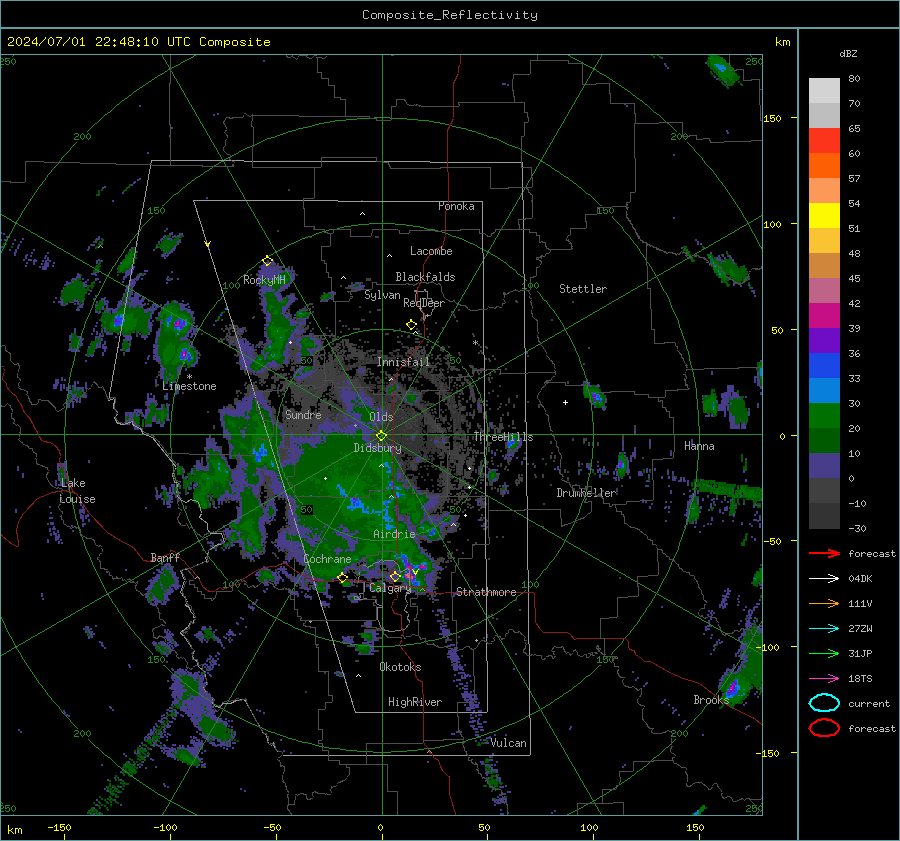
Task: Click the yellow diamond at radar center
Action: [381, 436]
